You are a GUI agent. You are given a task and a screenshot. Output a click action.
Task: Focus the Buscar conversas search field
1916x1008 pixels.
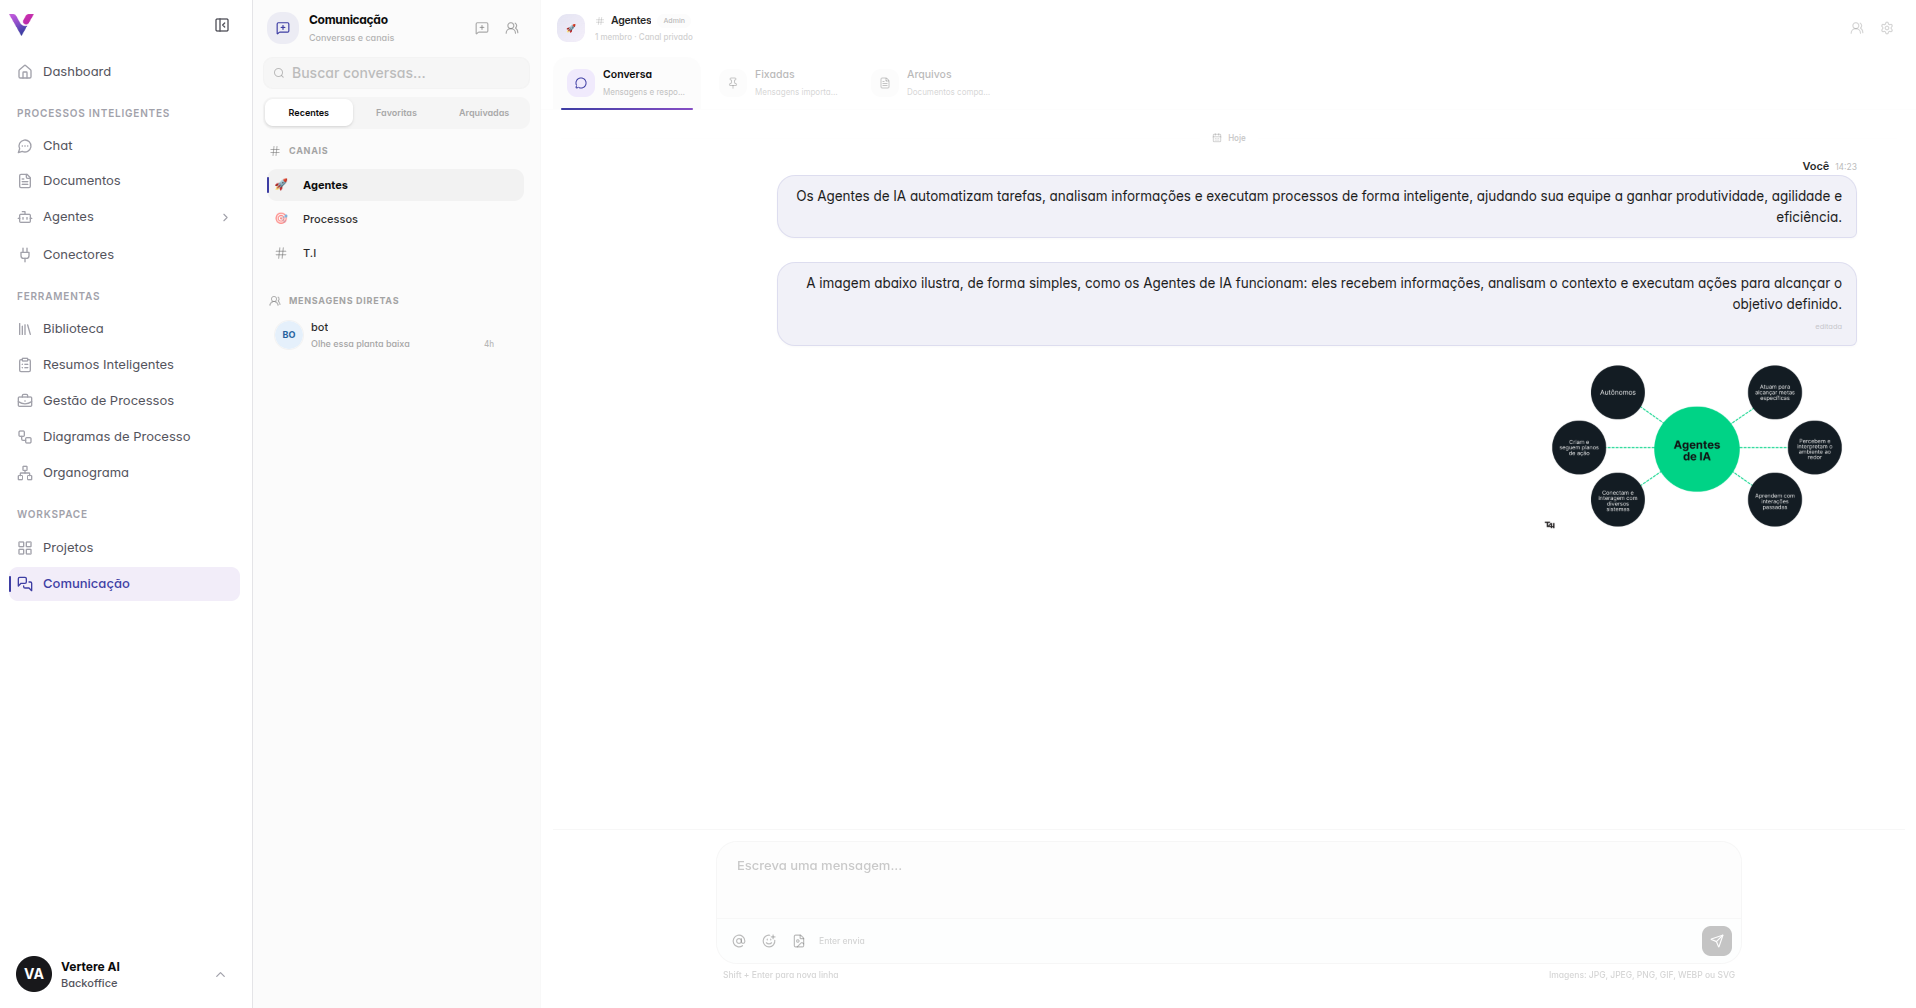pyautogui.click(x=396, y=73)
